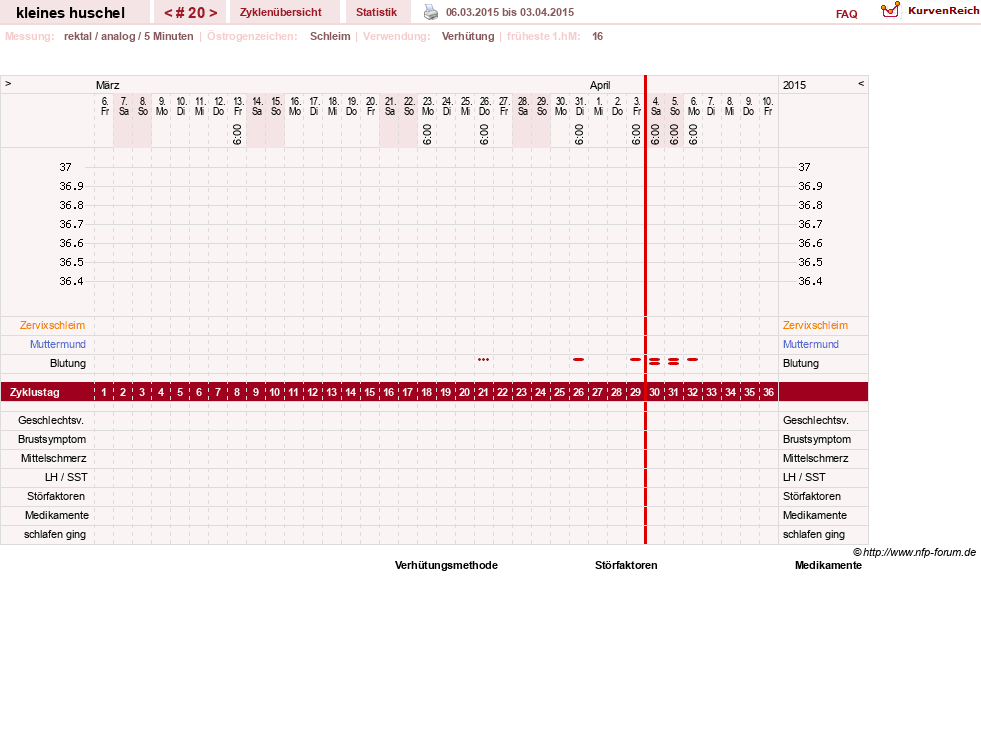
Task: Click the printer icon
Action: click(430, 12)
